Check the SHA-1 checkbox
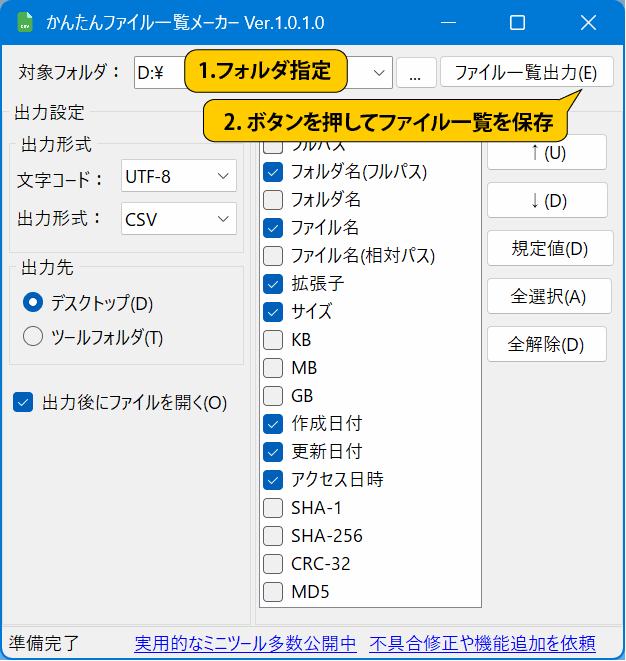Image resolution: width=626 pixels, height=661 pixels. (273, 508)
